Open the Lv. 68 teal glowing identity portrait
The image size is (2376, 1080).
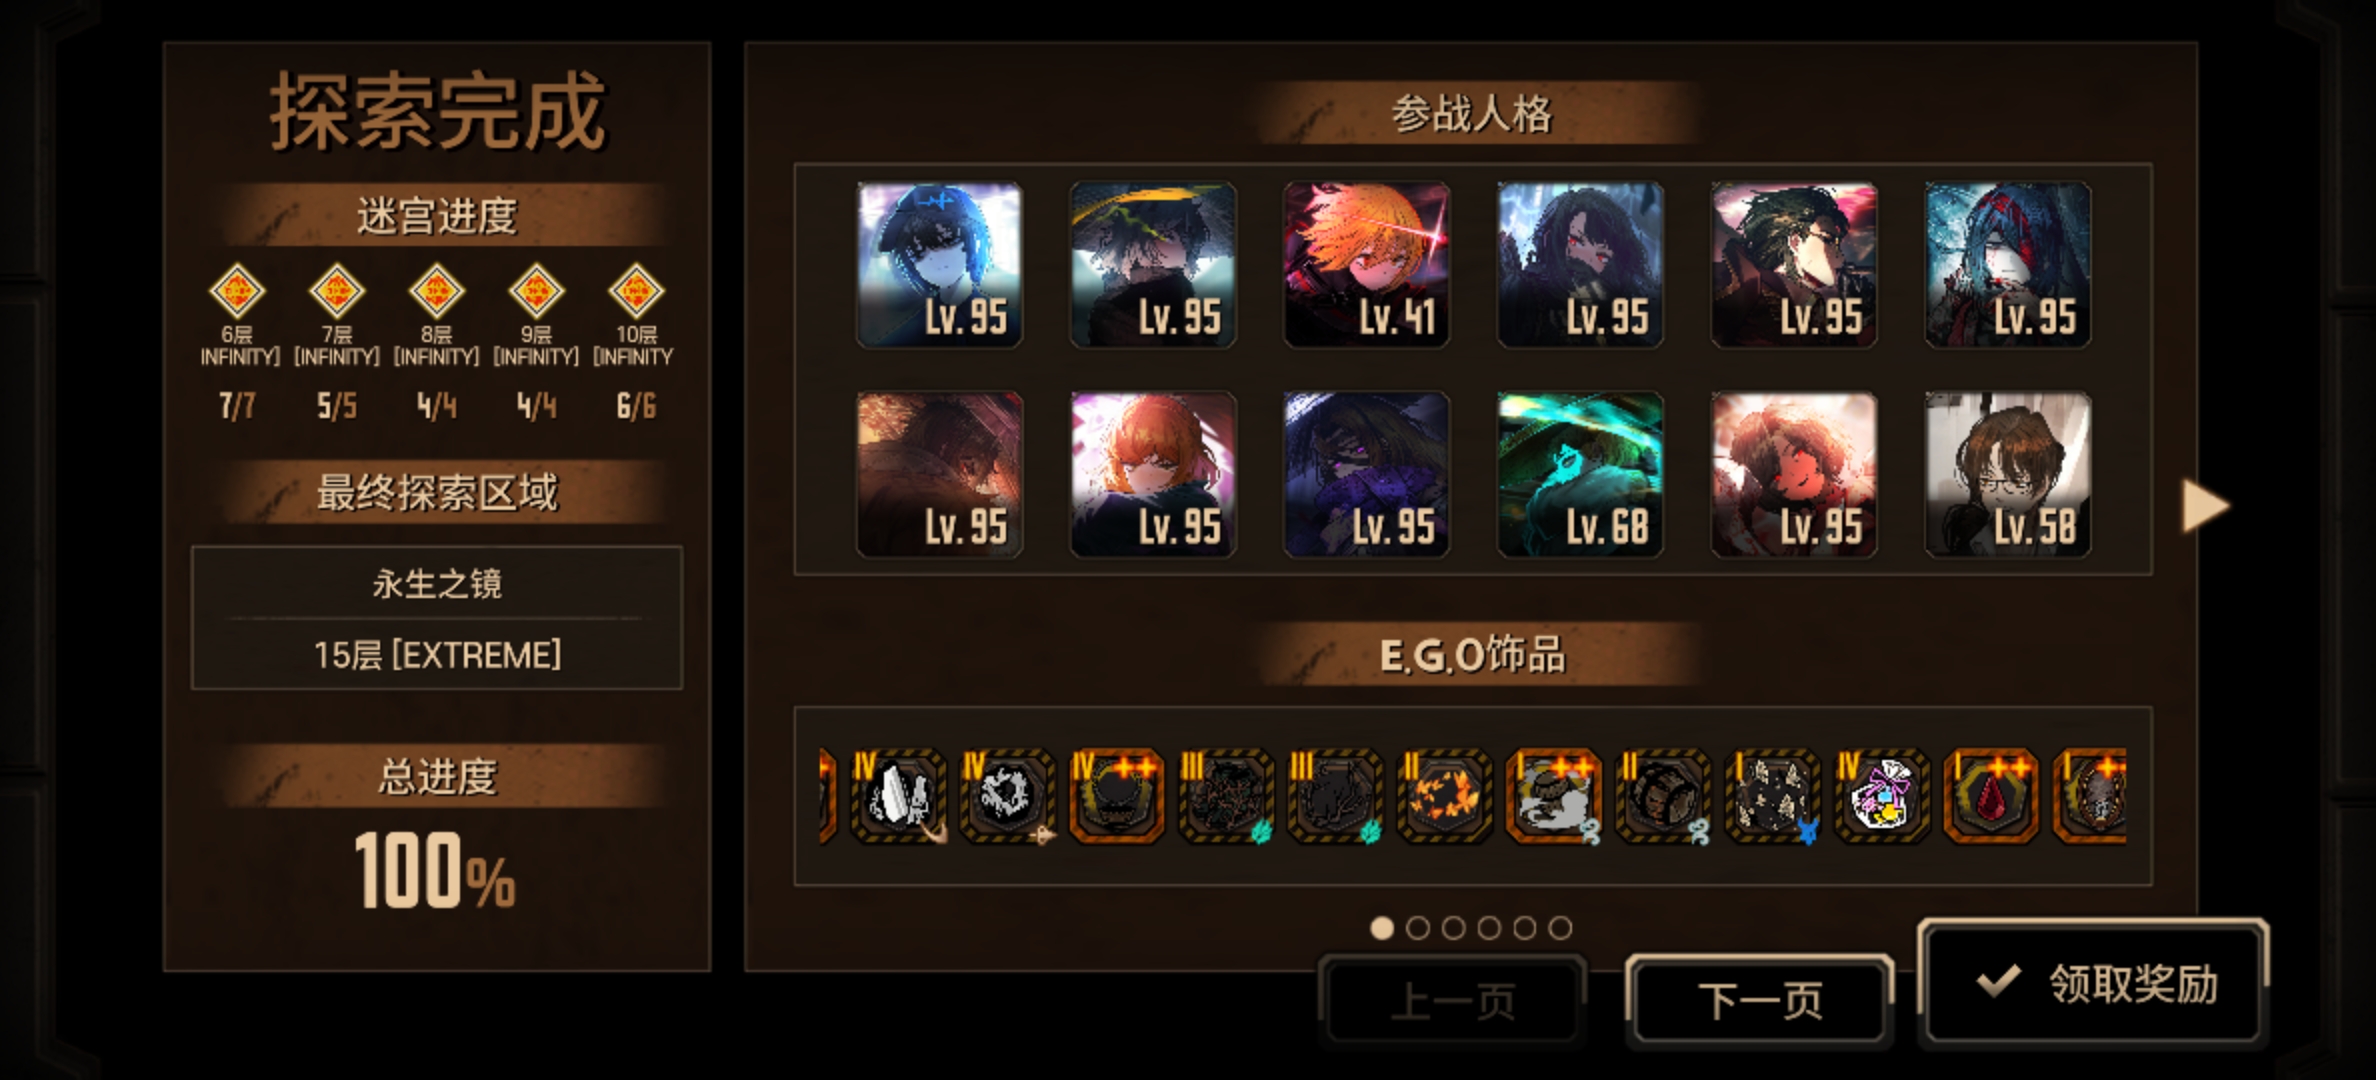[x=1580, y=474]
